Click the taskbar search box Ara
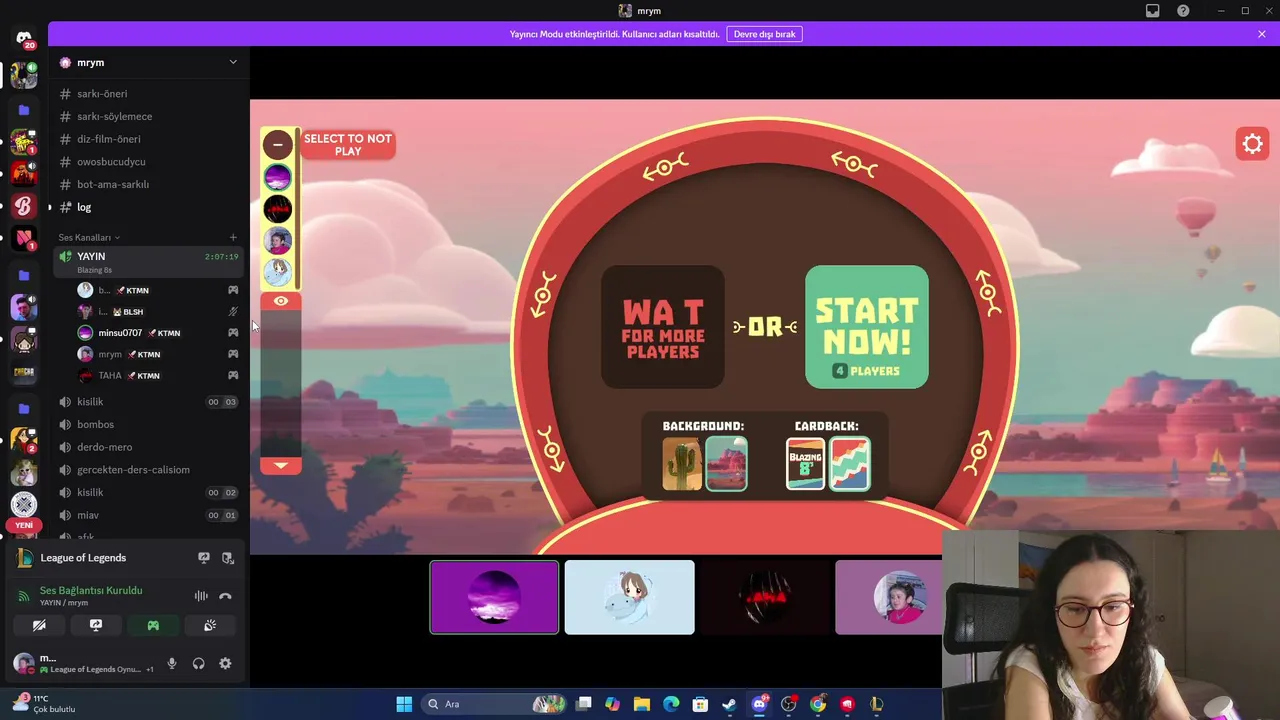 pos(492,704)
